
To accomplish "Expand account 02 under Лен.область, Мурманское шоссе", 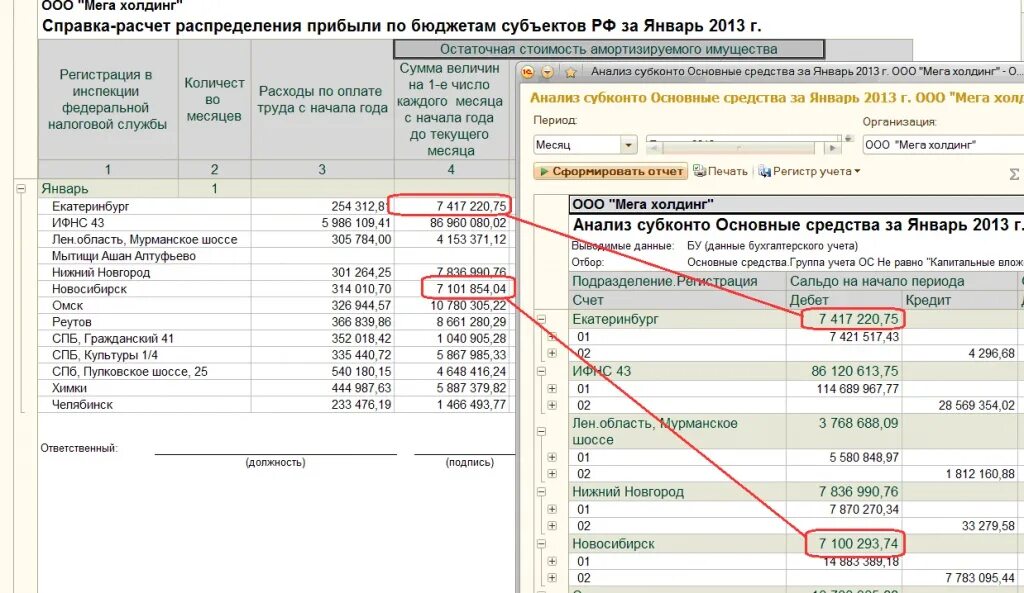I will click(552, 473).
